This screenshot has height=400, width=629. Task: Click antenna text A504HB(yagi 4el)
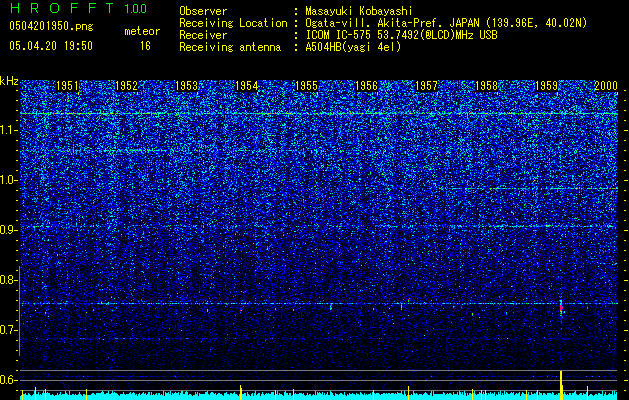[353, 47]
